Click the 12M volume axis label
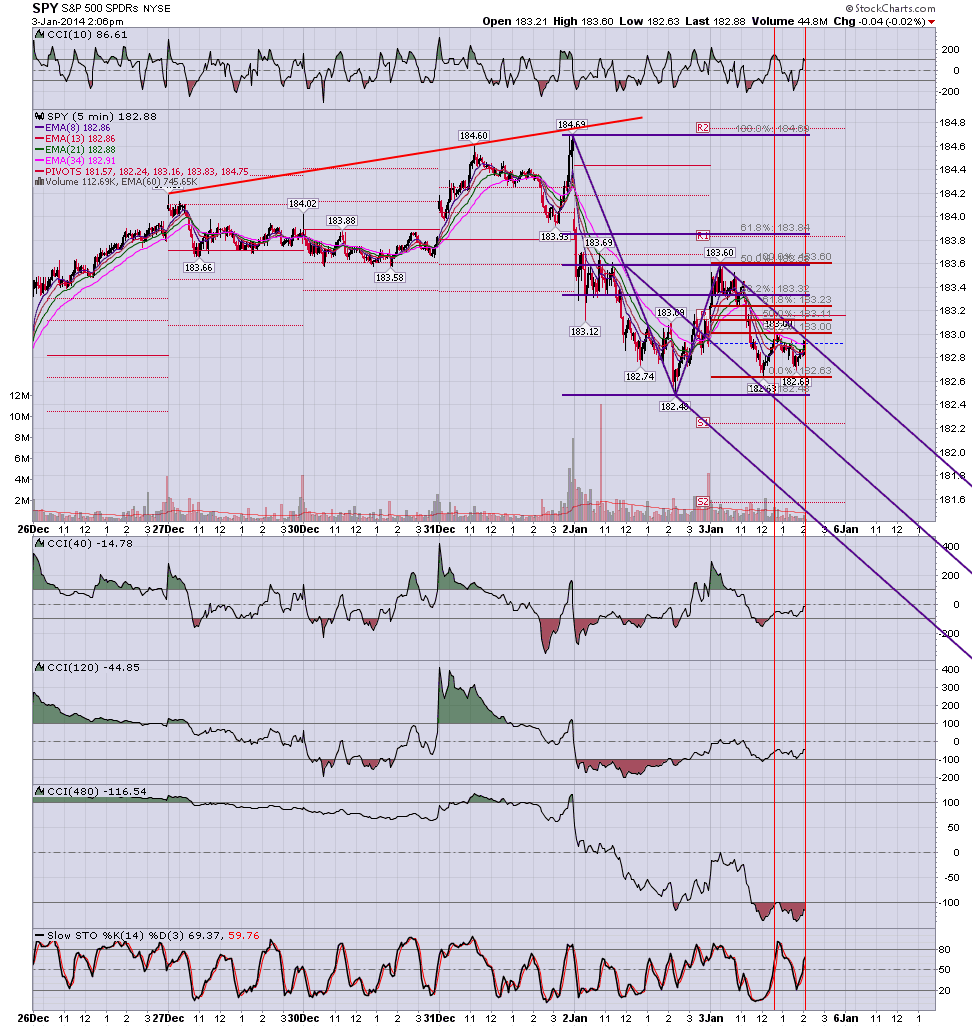 [20, 396]
